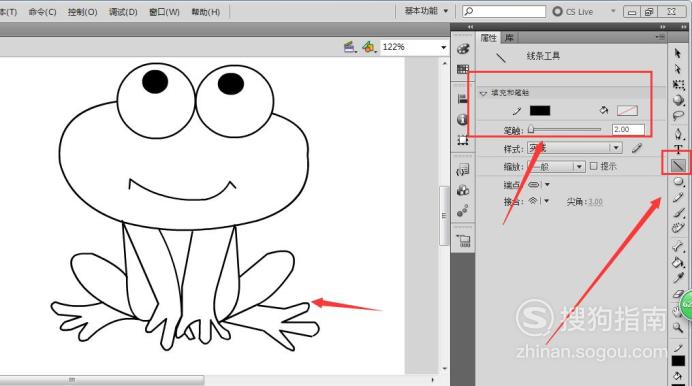This screenshot has height=386, width=692.
Task: Open the 帮助(H) menu
Action: pyautogui.click(x=206, y=12)
